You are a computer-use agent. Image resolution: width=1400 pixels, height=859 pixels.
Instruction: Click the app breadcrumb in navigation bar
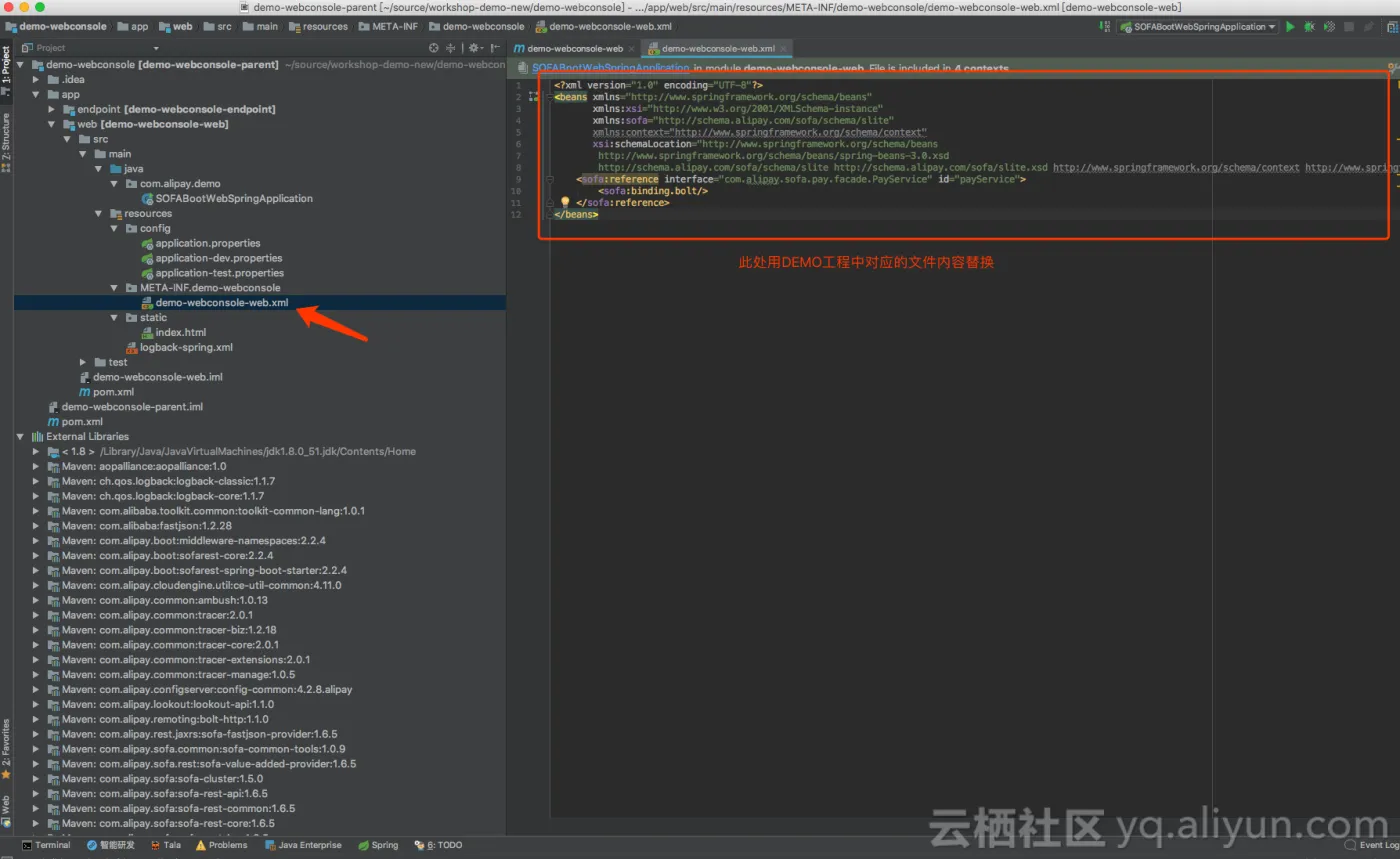coord(133,27)
